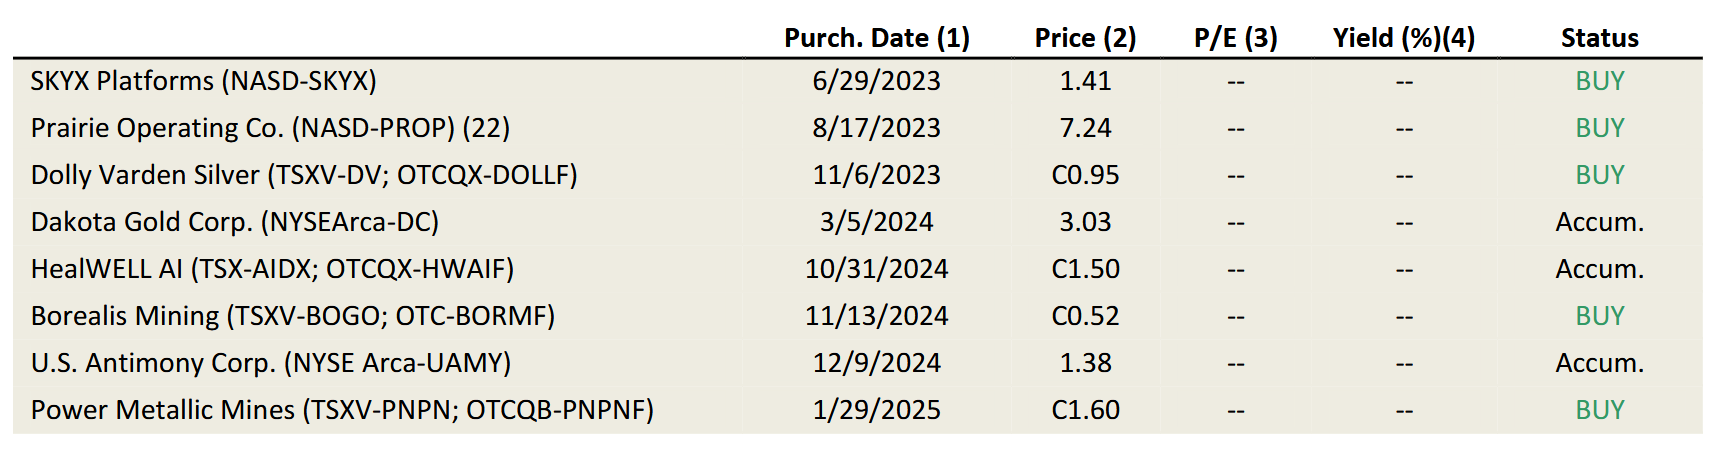Screen dimensions: 1718x451
Task: Select the P/E (3) column header
Action: point(1235,38)
